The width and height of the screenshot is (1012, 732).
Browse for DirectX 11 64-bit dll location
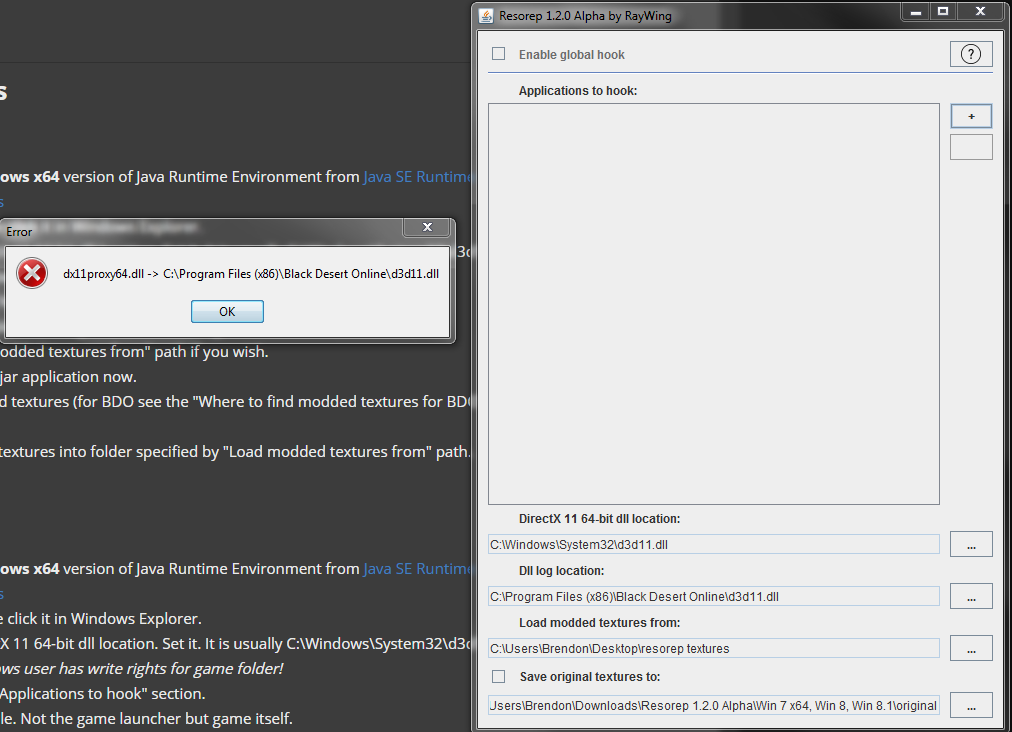tap(971, 544)
